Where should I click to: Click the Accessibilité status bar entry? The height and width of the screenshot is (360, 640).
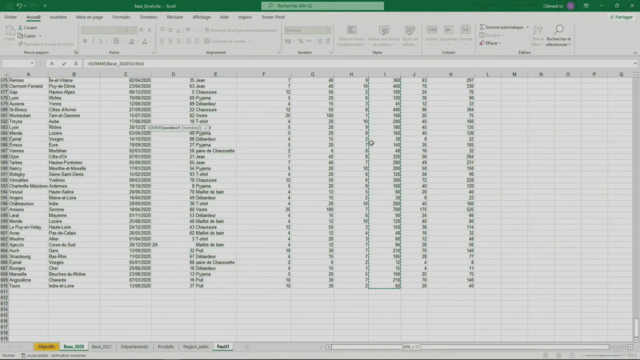(53, 356)
